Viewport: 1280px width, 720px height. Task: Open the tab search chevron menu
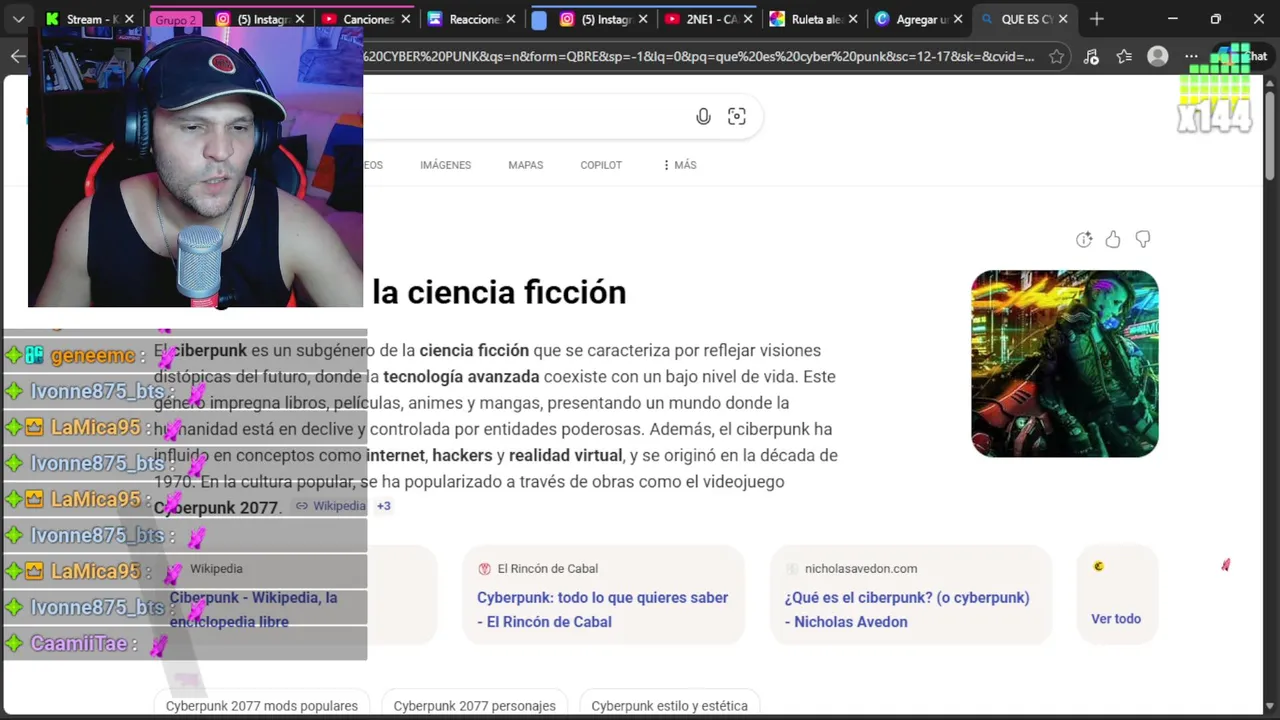pyautogui.click(x=18, y=19)
